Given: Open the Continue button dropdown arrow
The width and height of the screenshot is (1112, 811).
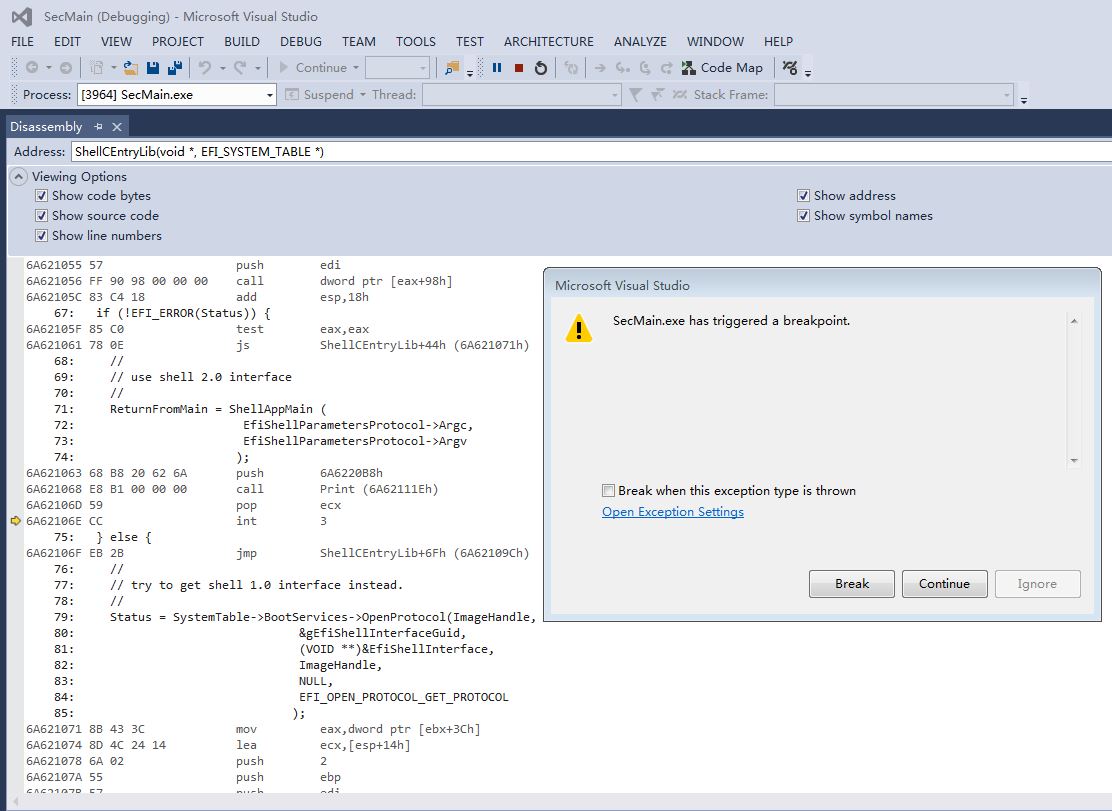Looking at the screenshot, I should (356, 67).
